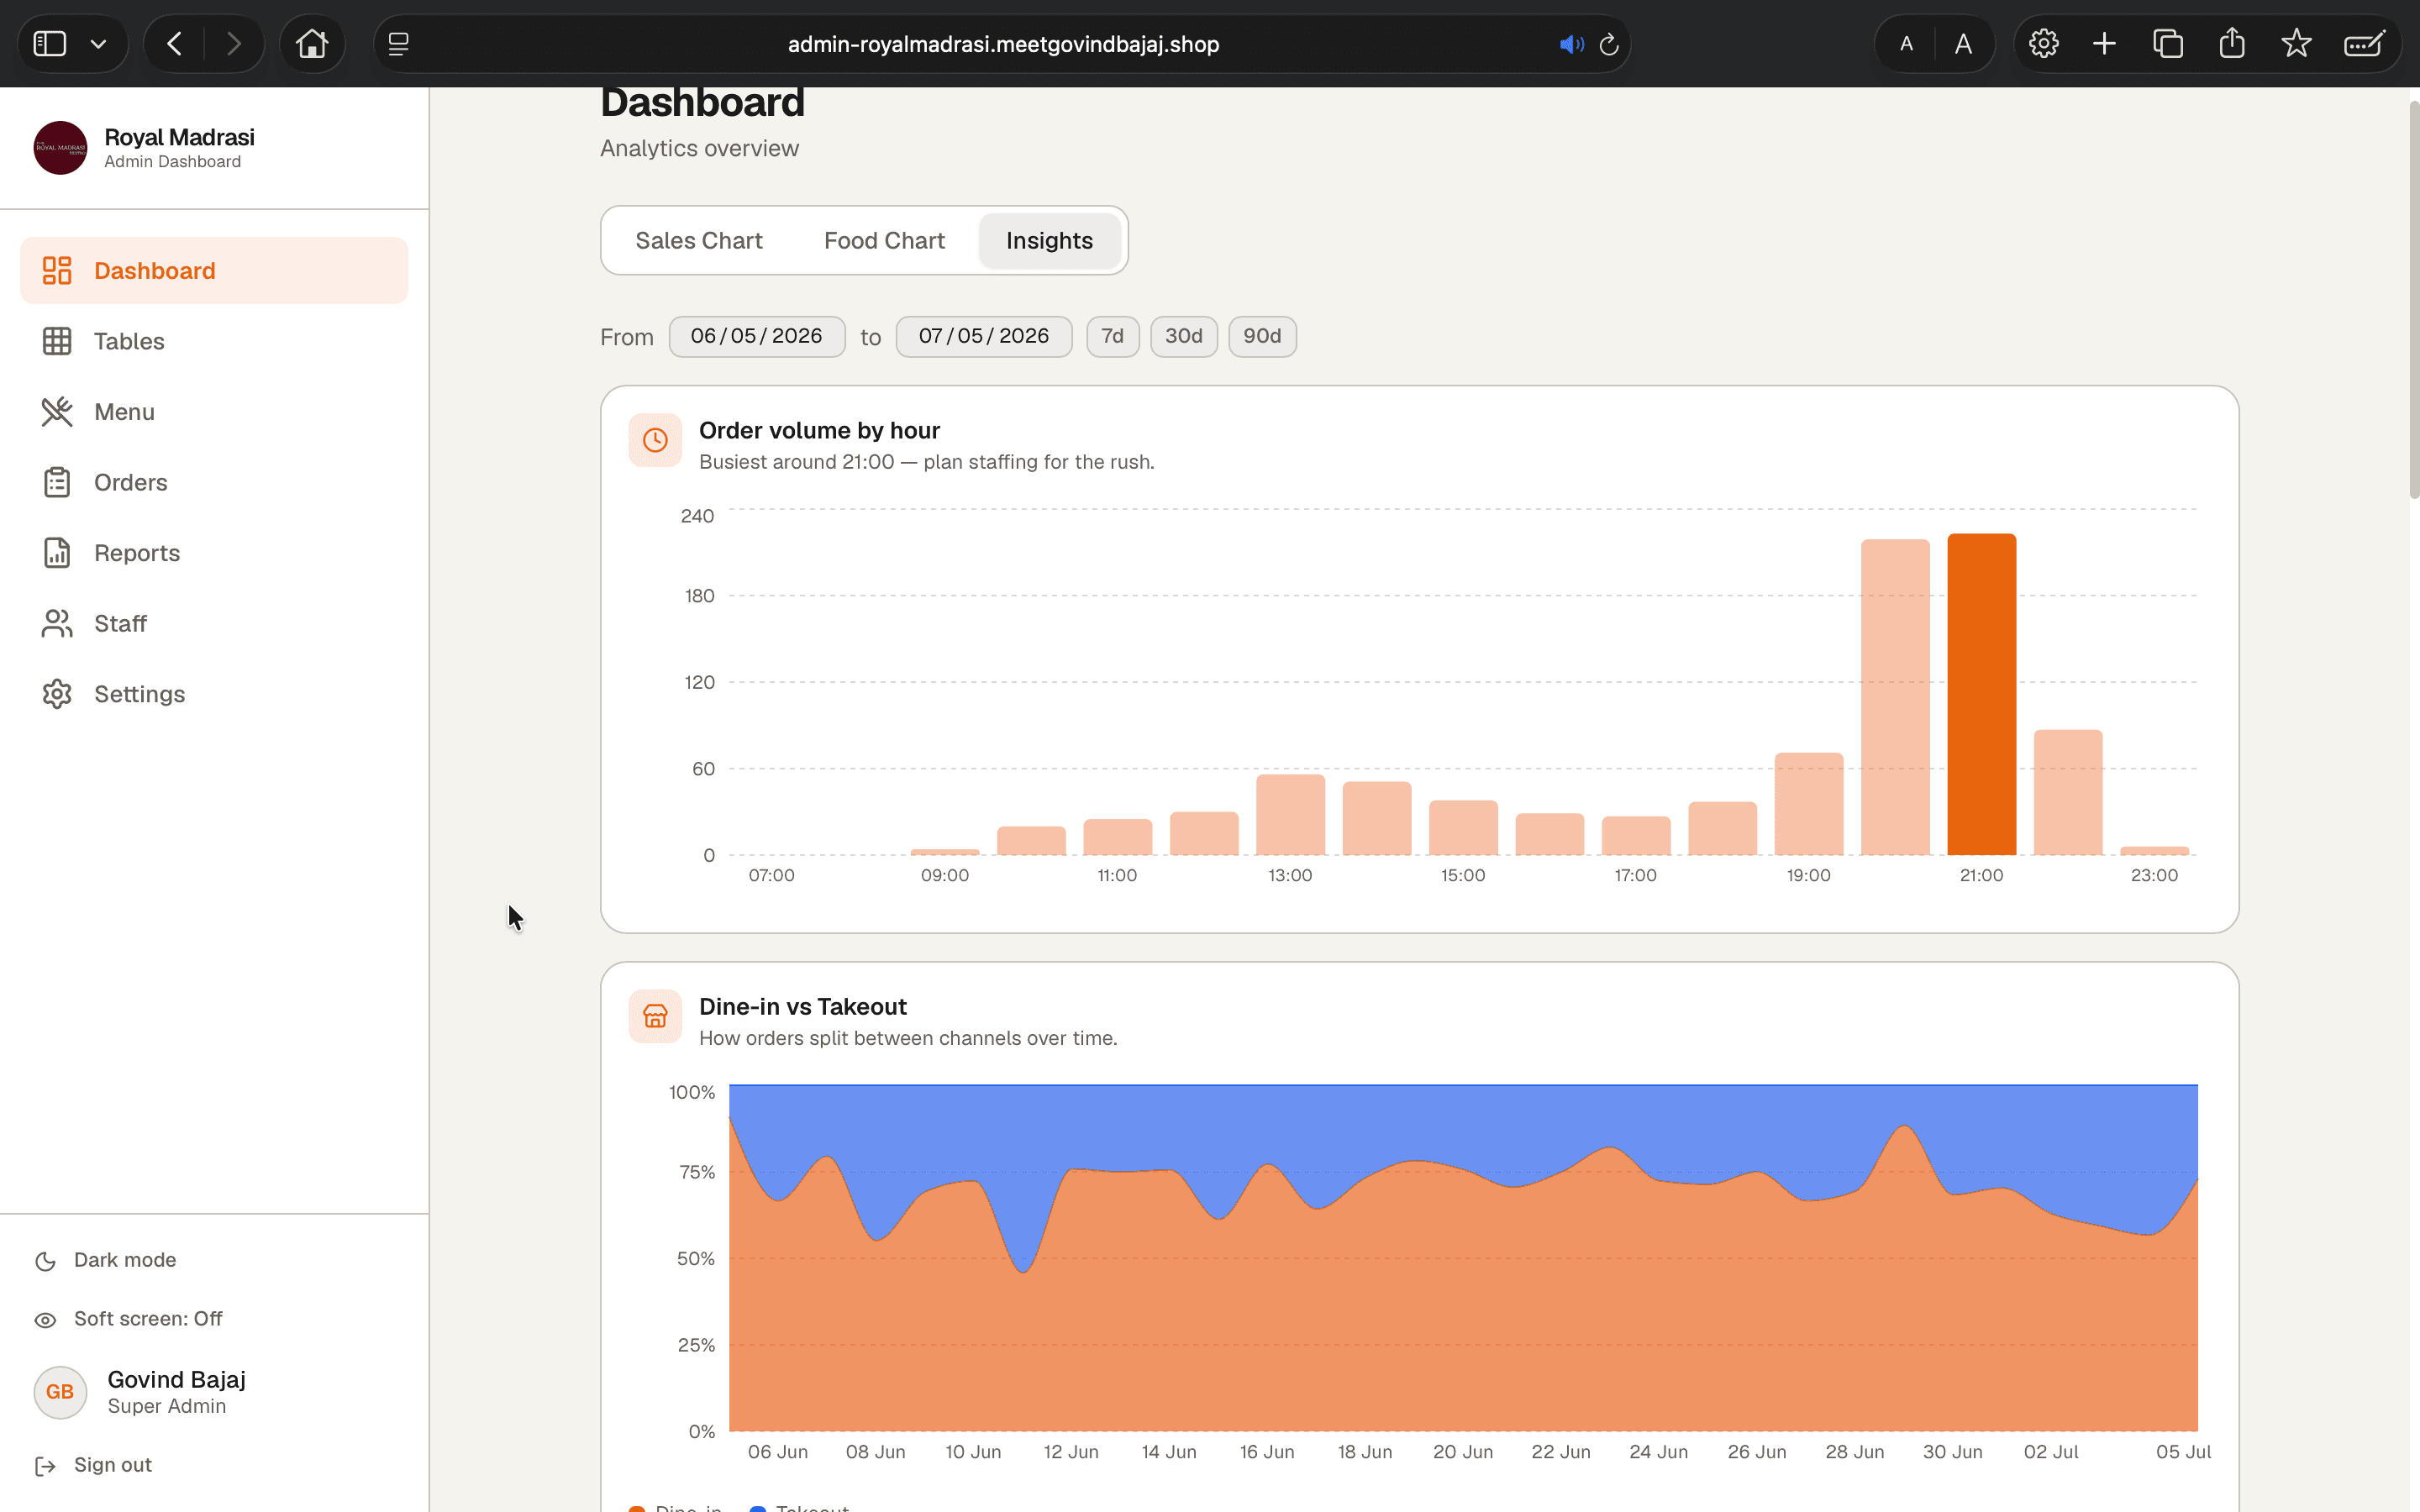Show tab overview icon
The width and height of the screenshot is (2420, 1512).
2168,44
